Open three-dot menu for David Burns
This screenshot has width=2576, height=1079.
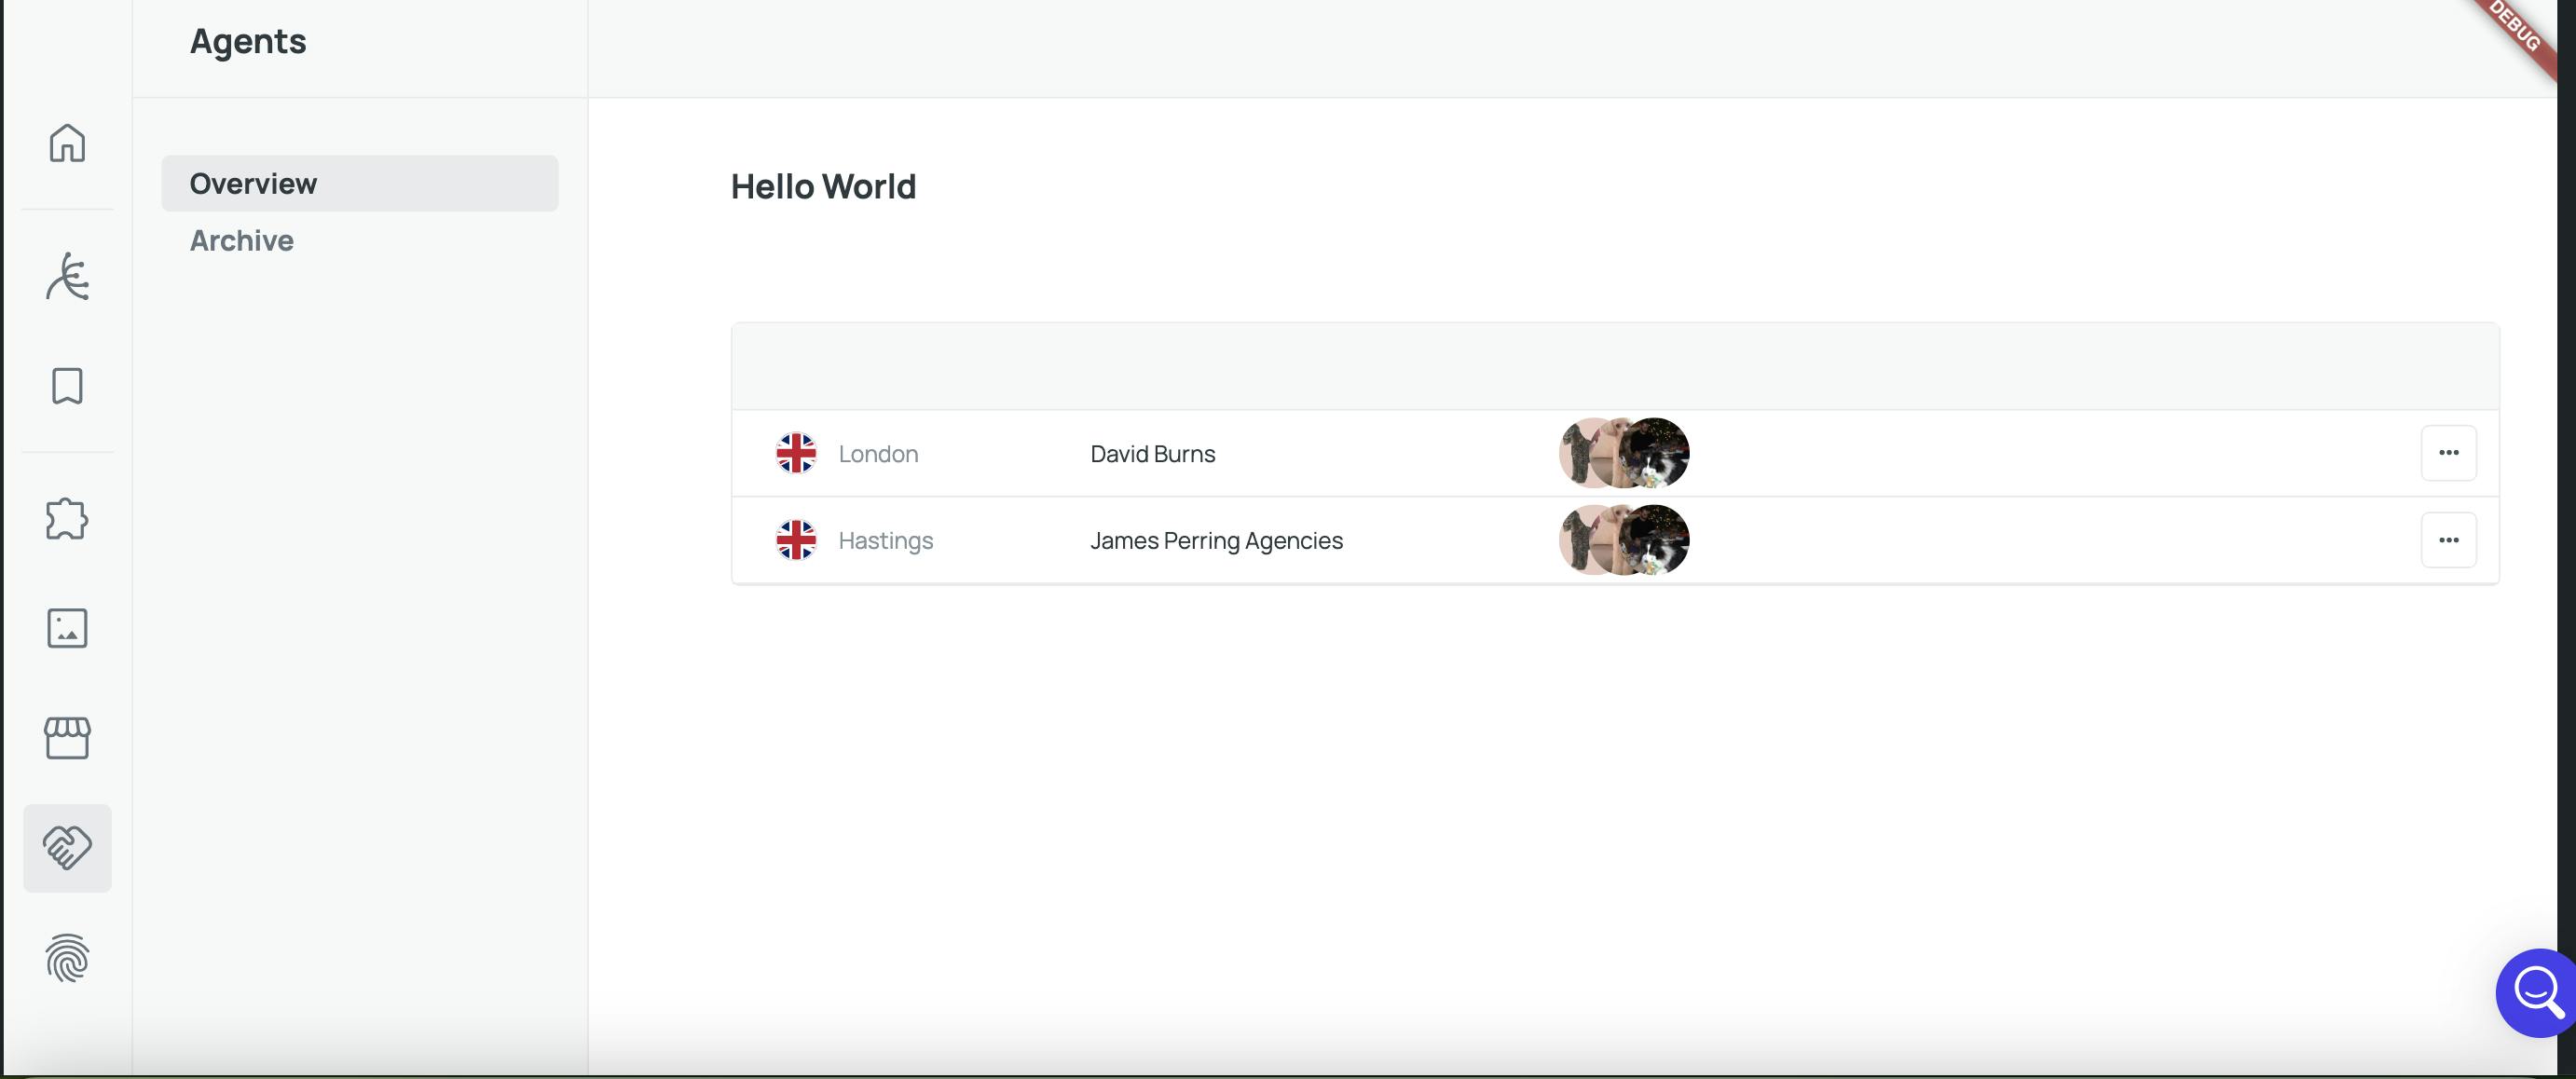coord(2448,453)
